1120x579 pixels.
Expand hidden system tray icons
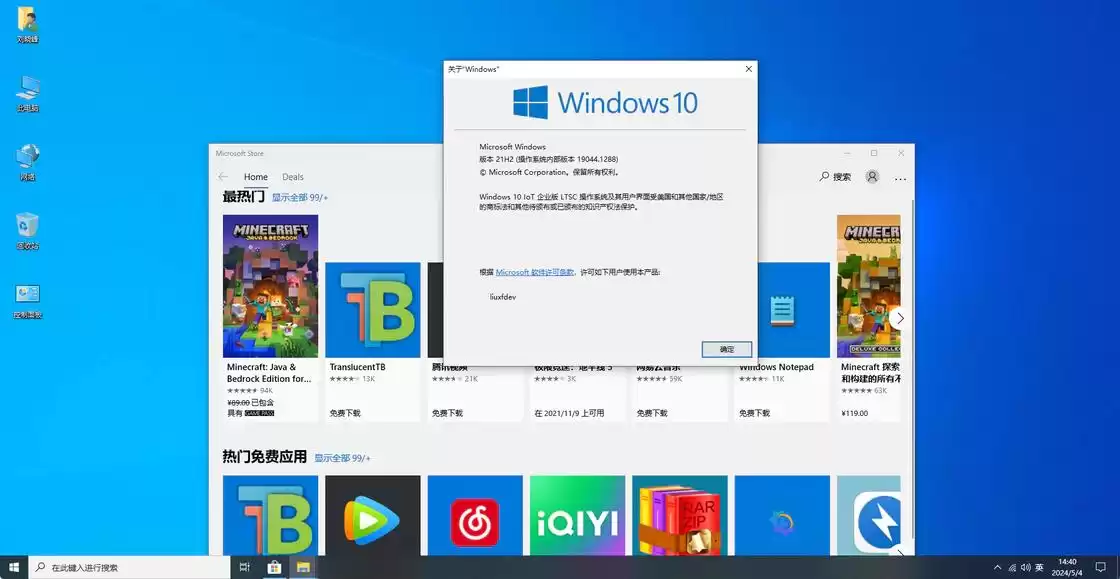click(997, 567)
